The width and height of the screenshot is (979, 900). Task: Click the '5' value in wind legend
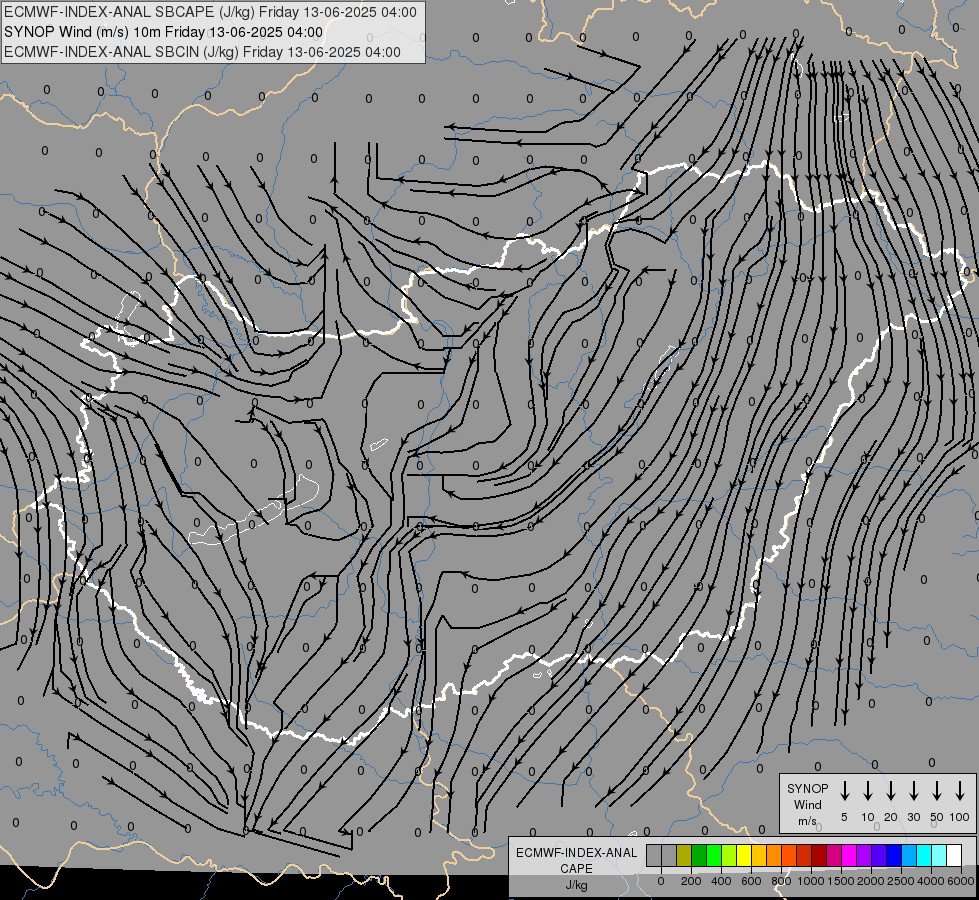tap(844, 817)
